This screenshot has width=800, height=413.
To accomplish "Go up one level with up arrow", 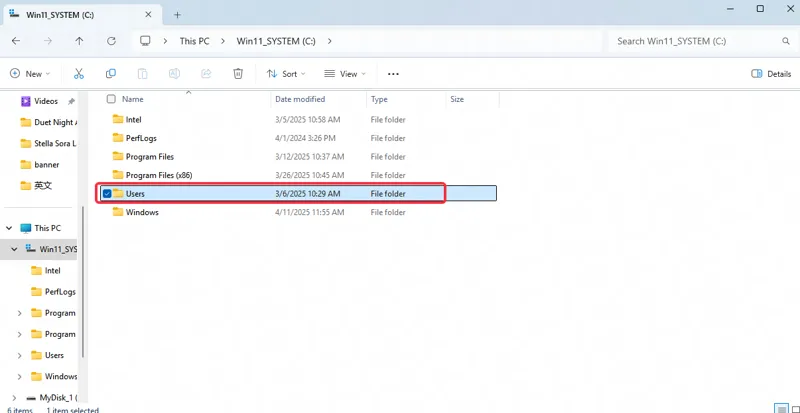I will [x=79, y=41].
